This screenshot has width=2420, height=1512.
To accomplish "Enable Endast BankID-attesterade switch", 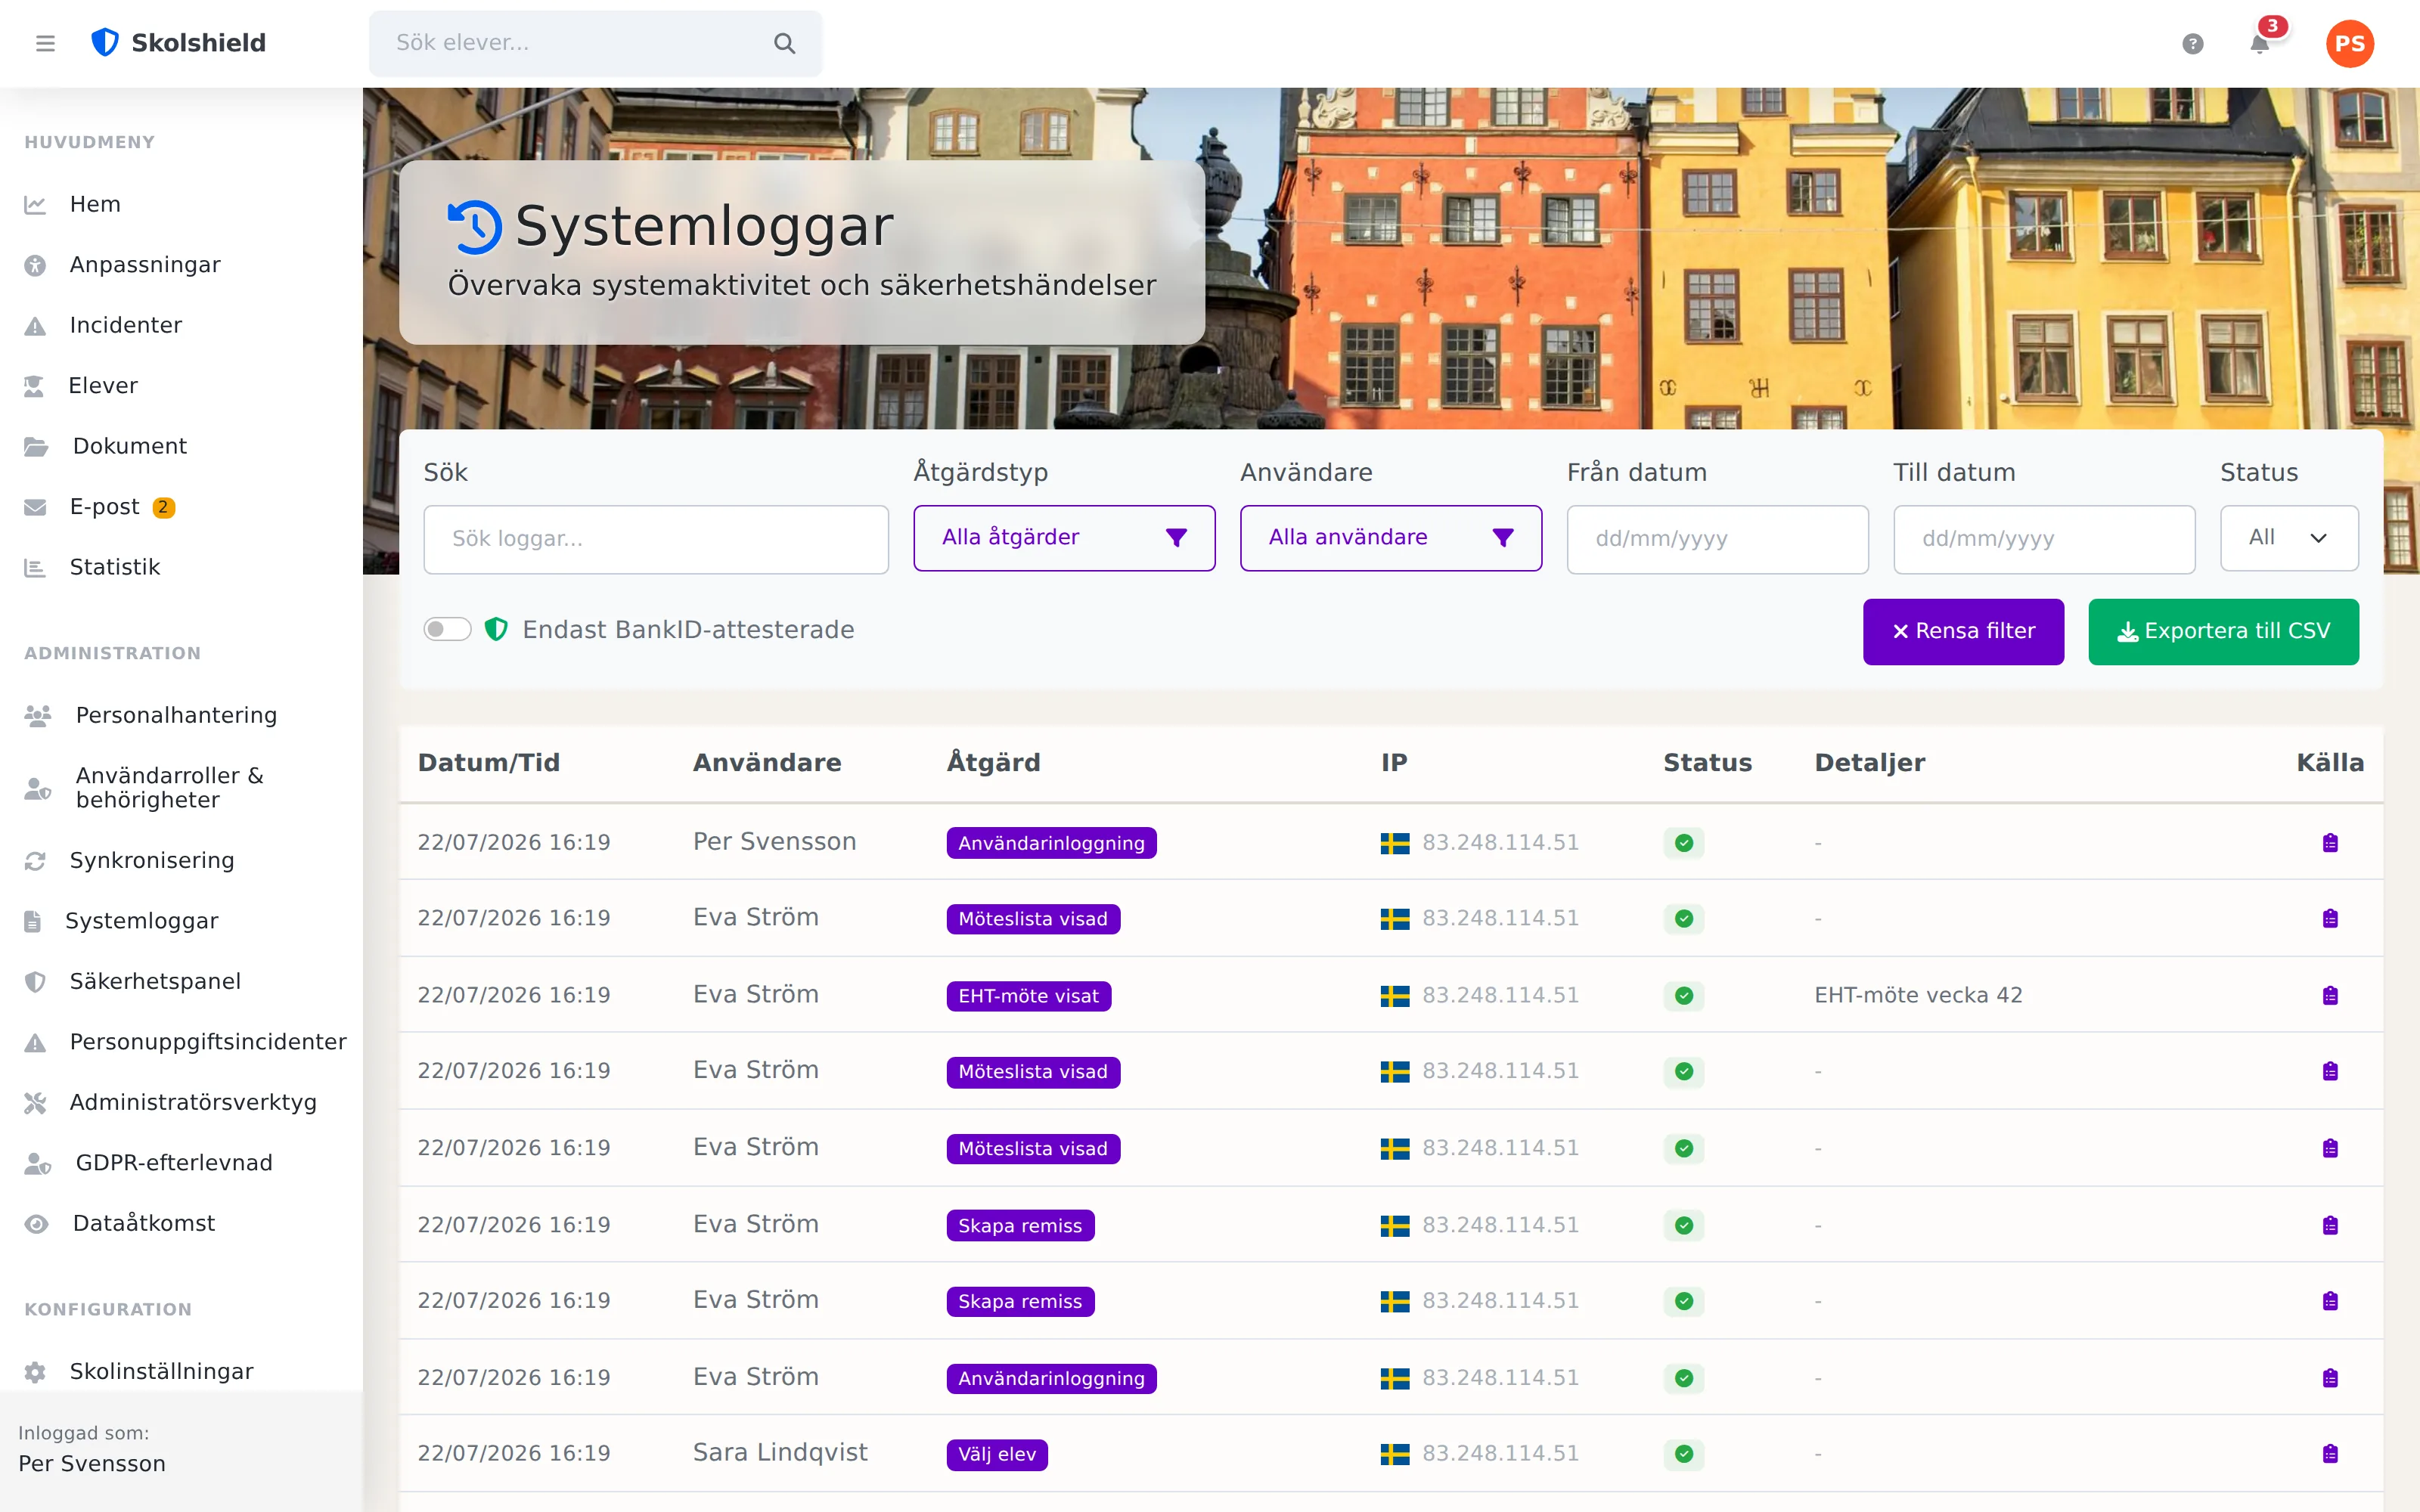I will (447, 629).
